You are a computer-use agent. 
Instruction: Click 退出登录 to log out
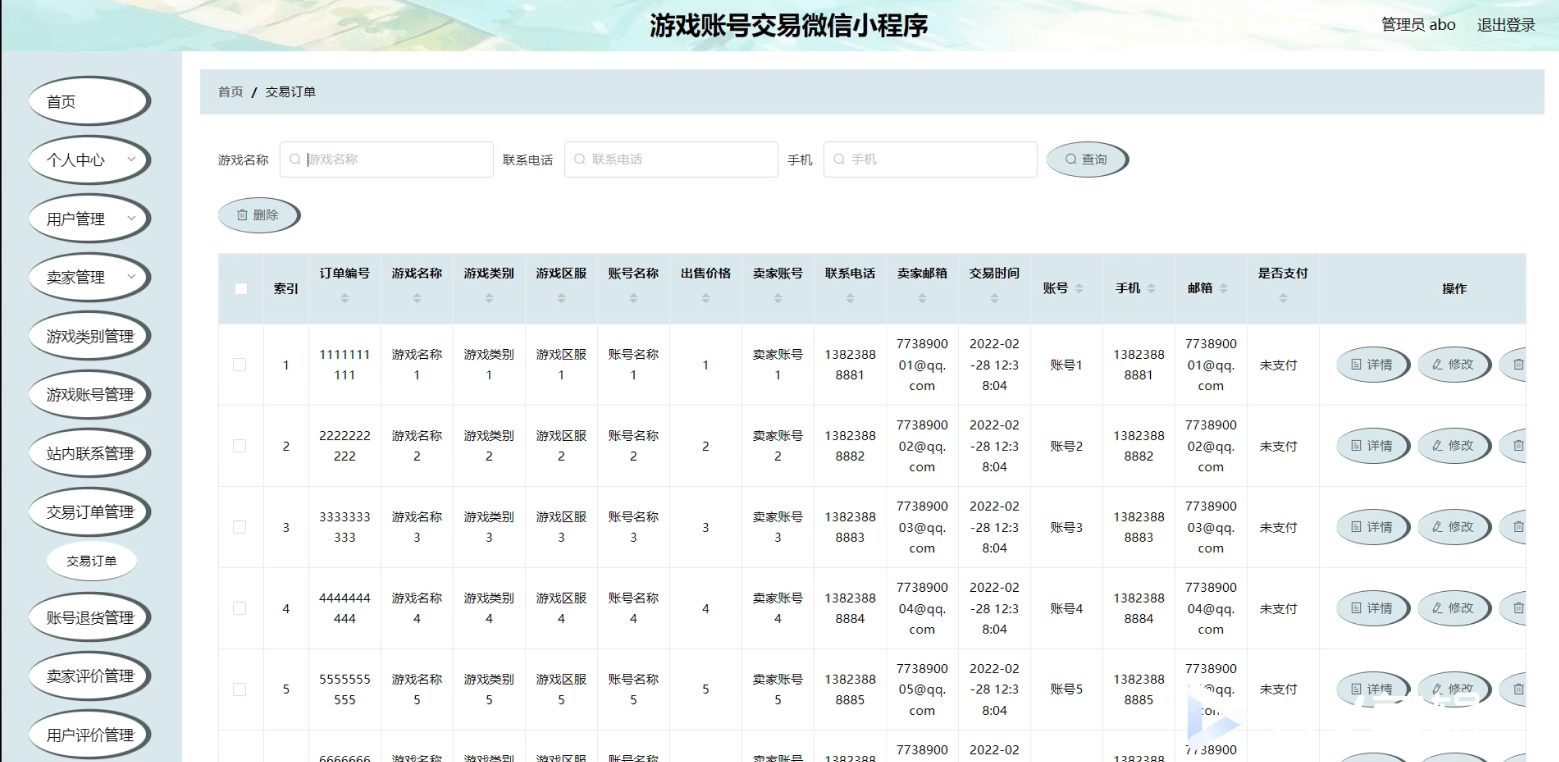pyautogui.click(x=1506, y=25)
